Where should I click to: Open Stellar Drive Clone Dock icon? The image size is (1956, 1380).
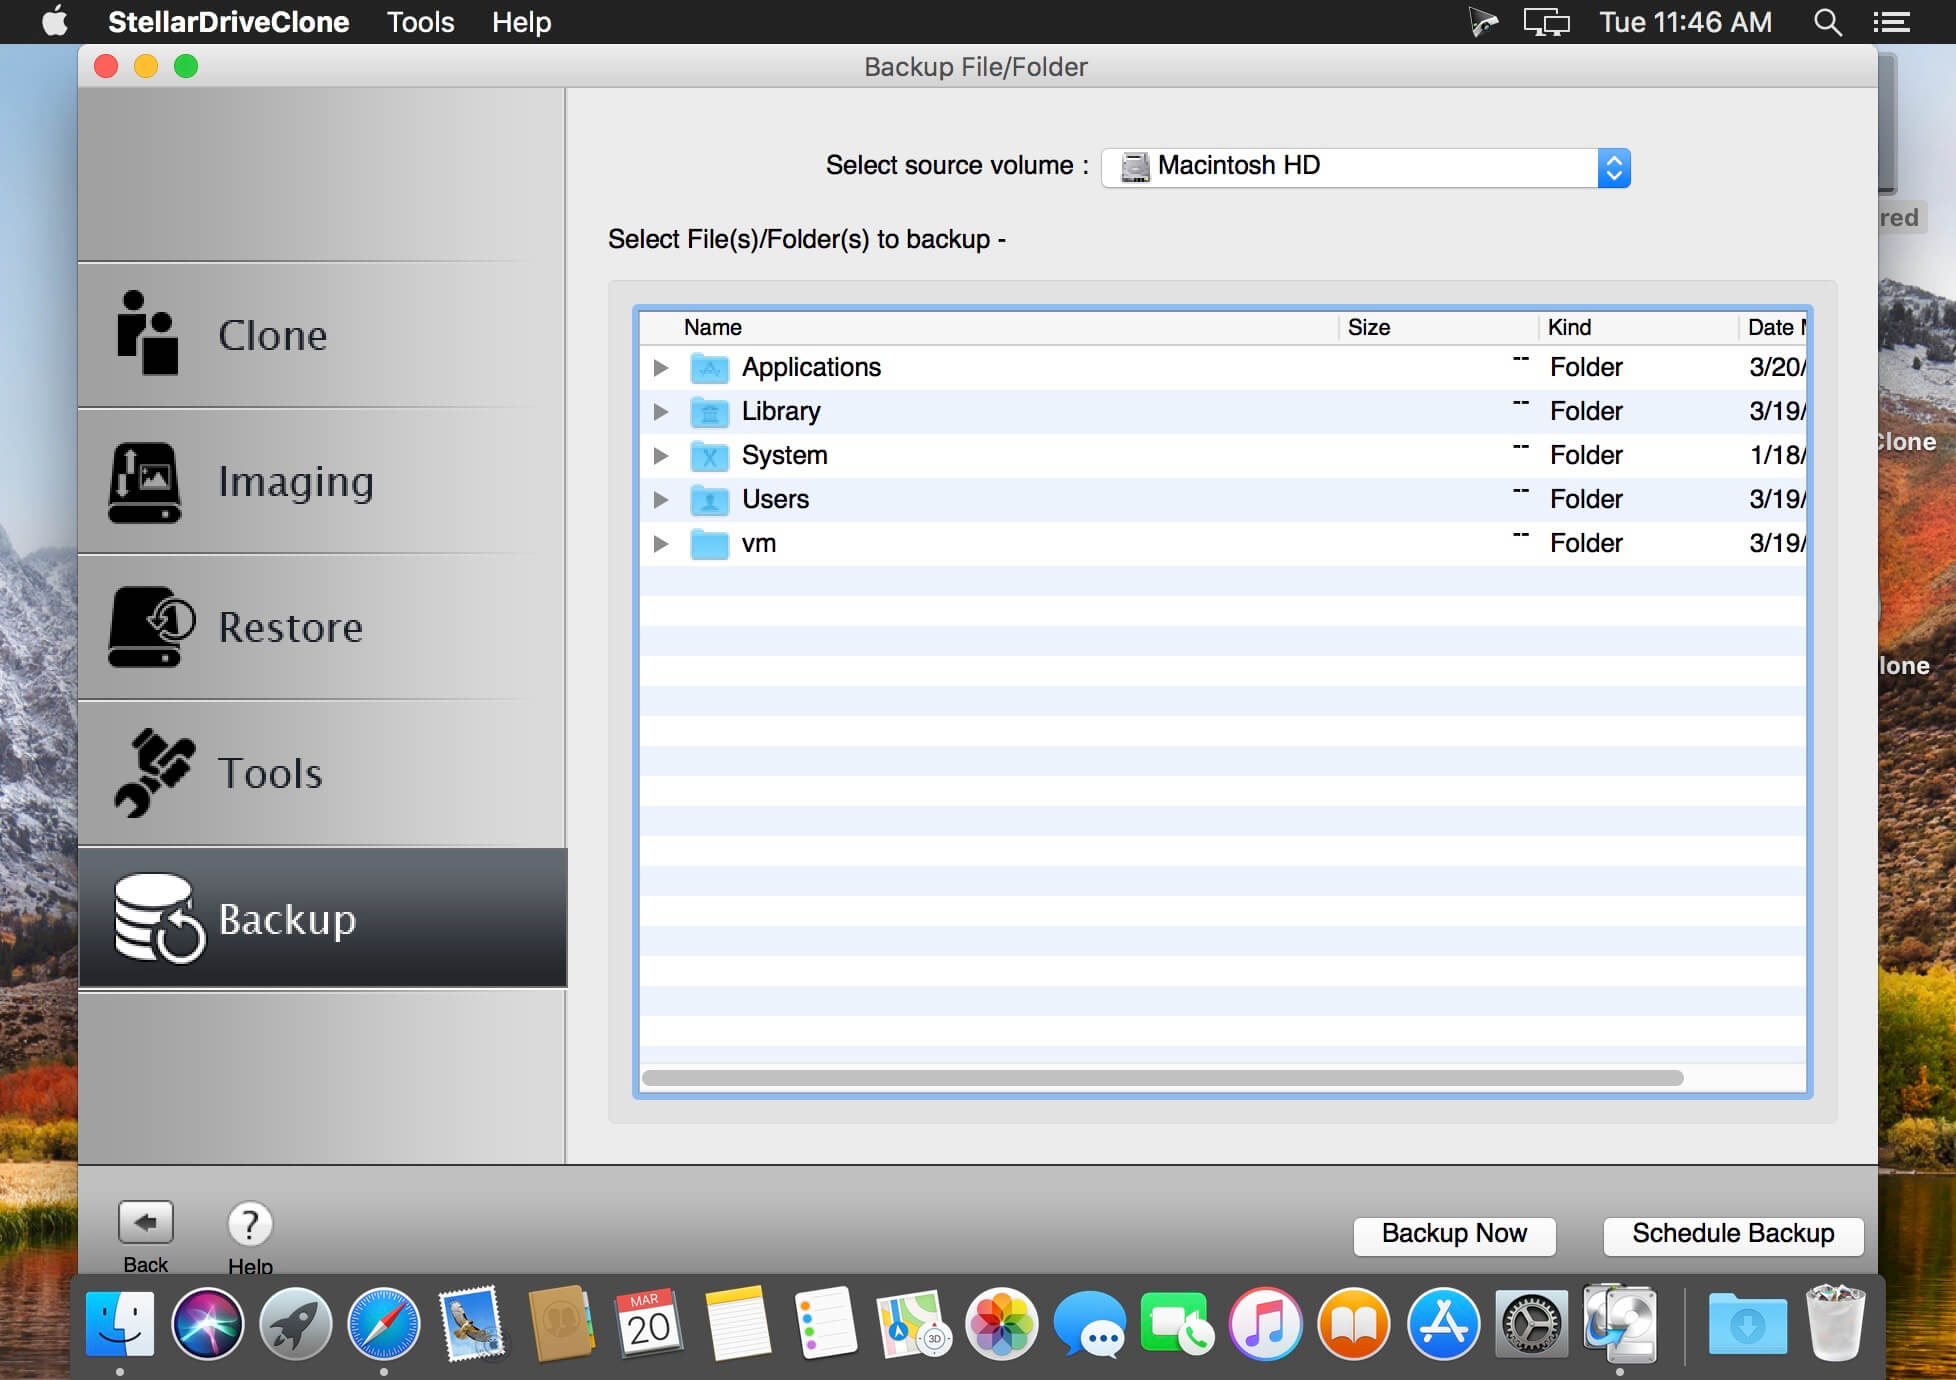[1620, 1324]
